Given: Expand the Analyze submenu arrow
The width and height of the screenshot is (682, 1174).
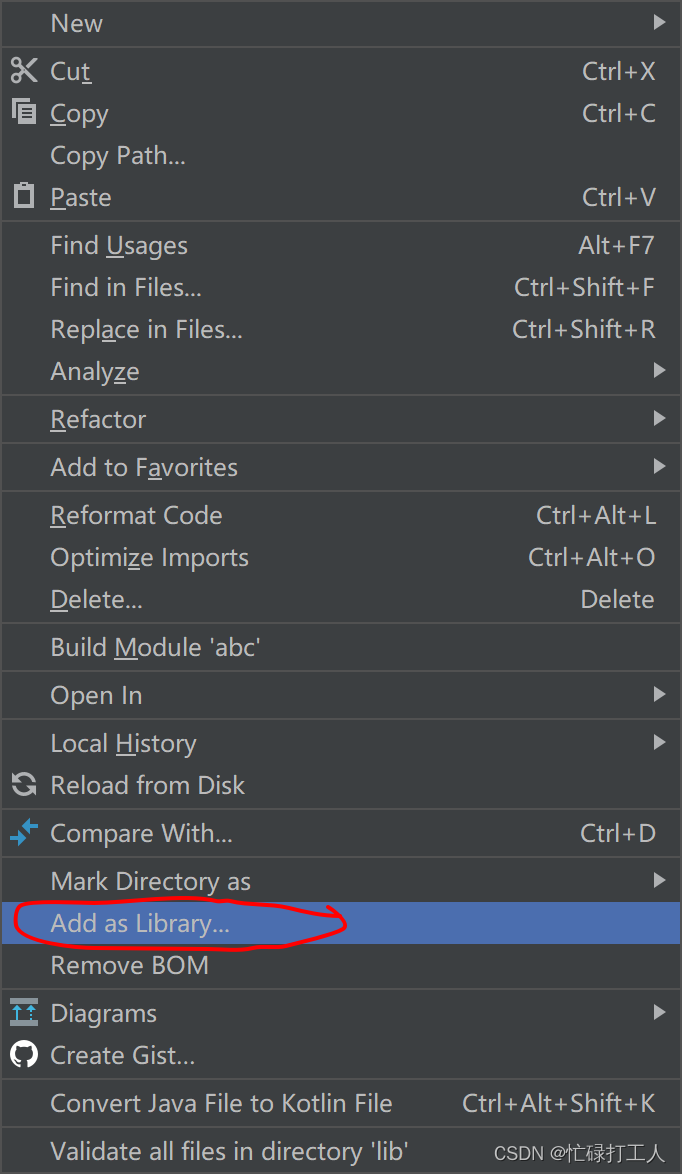Looking at the screenshot, I should 660,370.
